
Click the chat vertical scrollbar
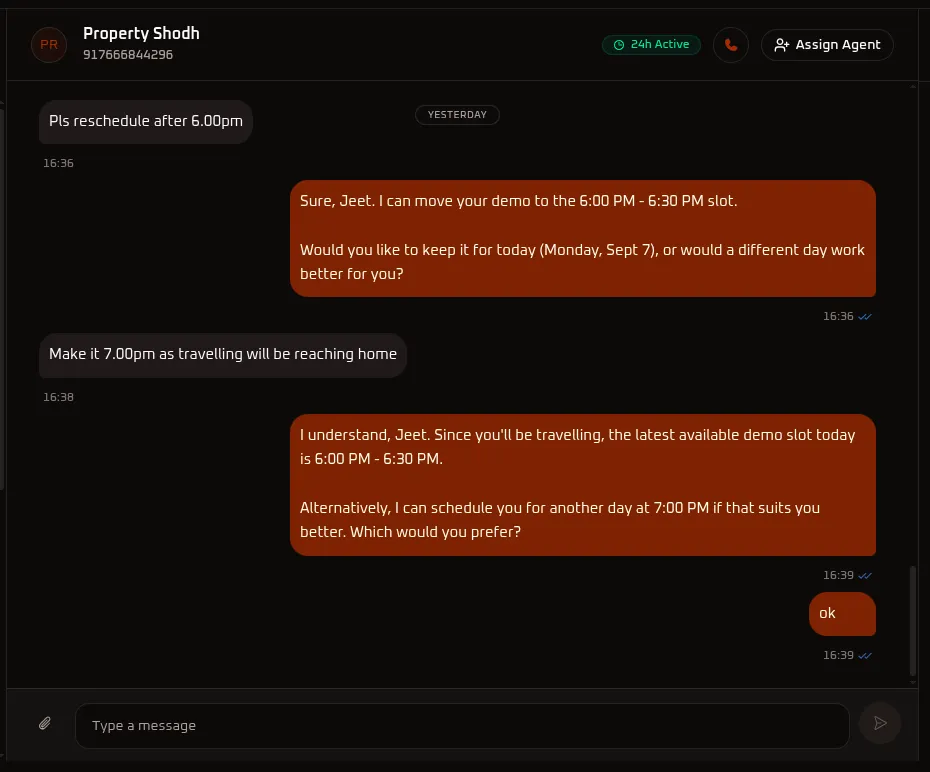pyautogui.click(x=913, y=621)
